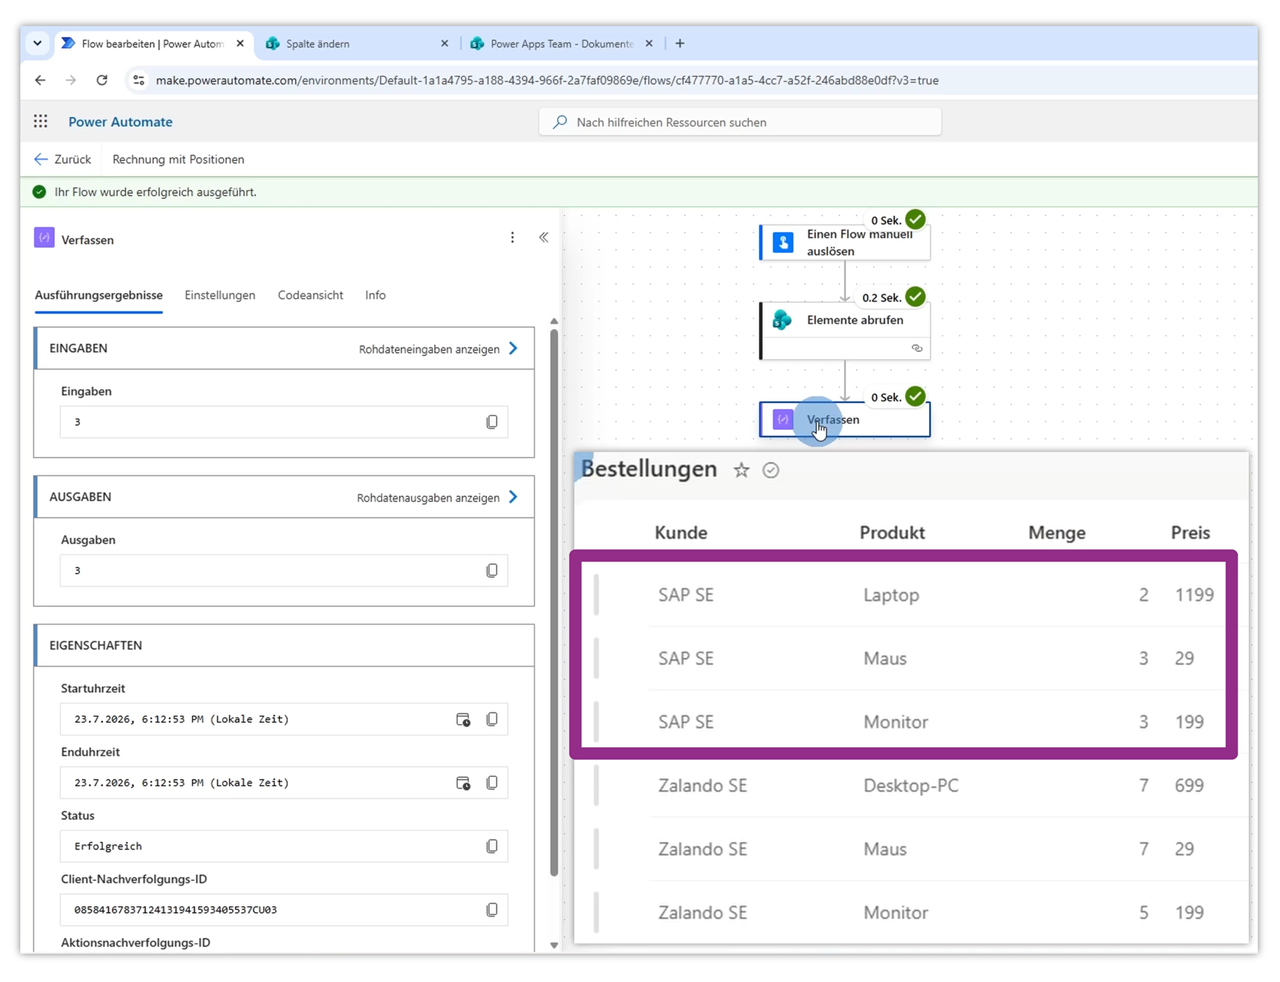
Task: Reload the current page
Action: coord(102,80)
